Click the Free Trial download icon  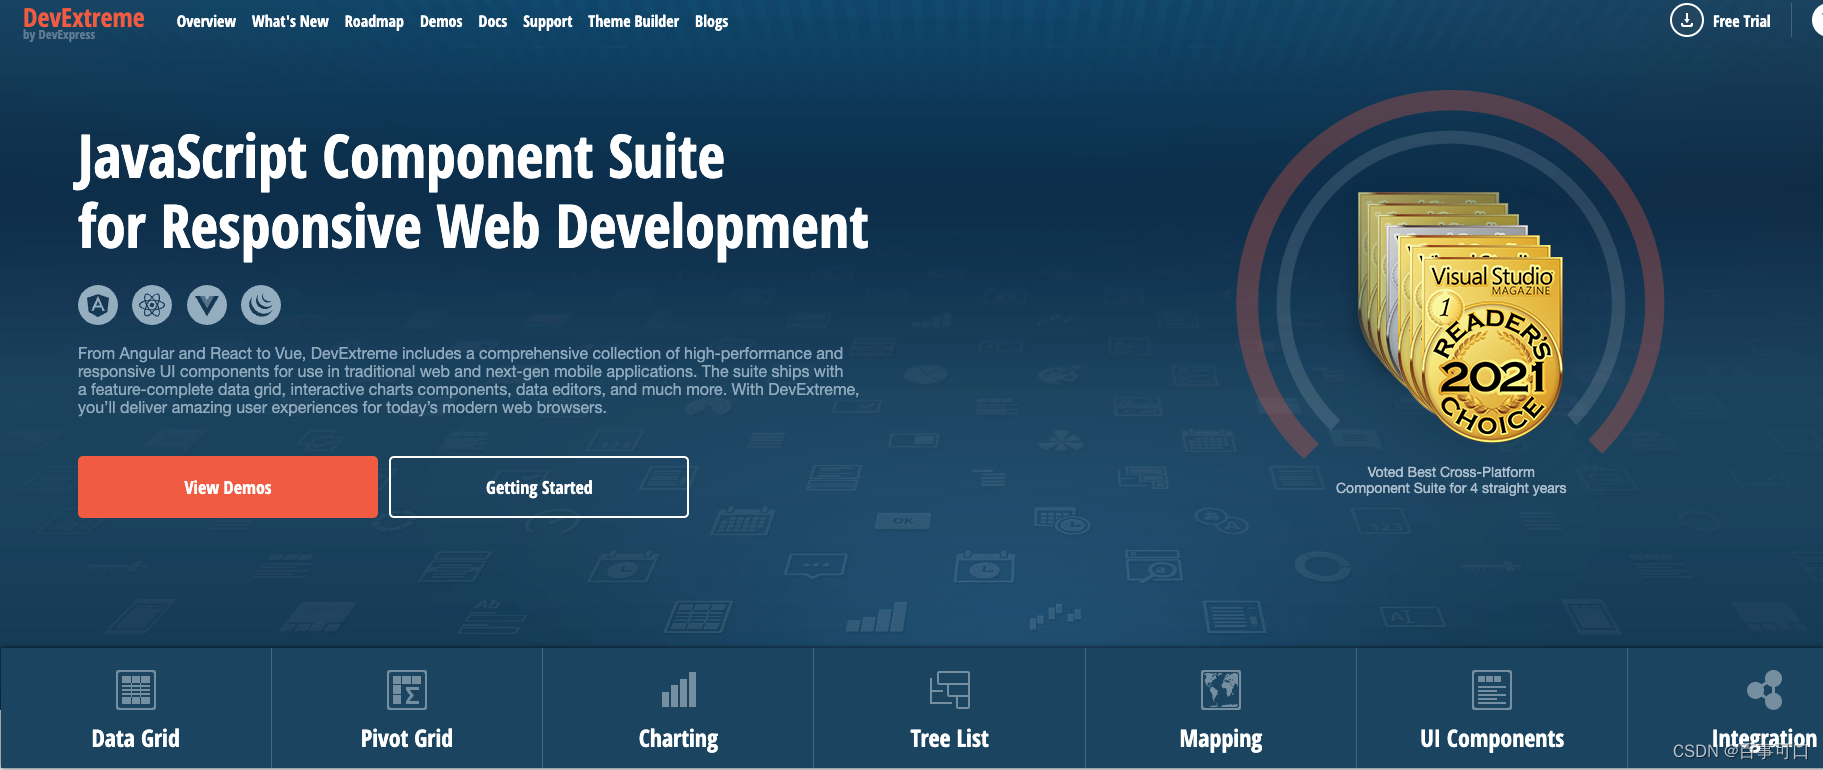pos(1686,20)
